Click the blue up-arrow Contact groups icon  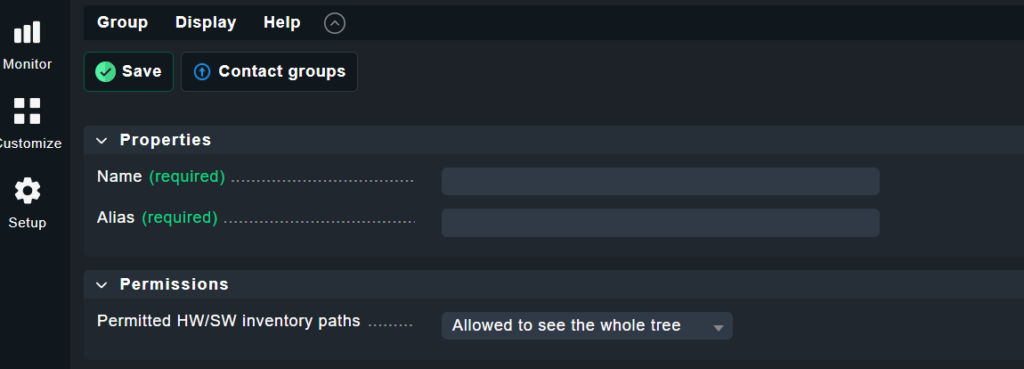(x=202, y=72)
